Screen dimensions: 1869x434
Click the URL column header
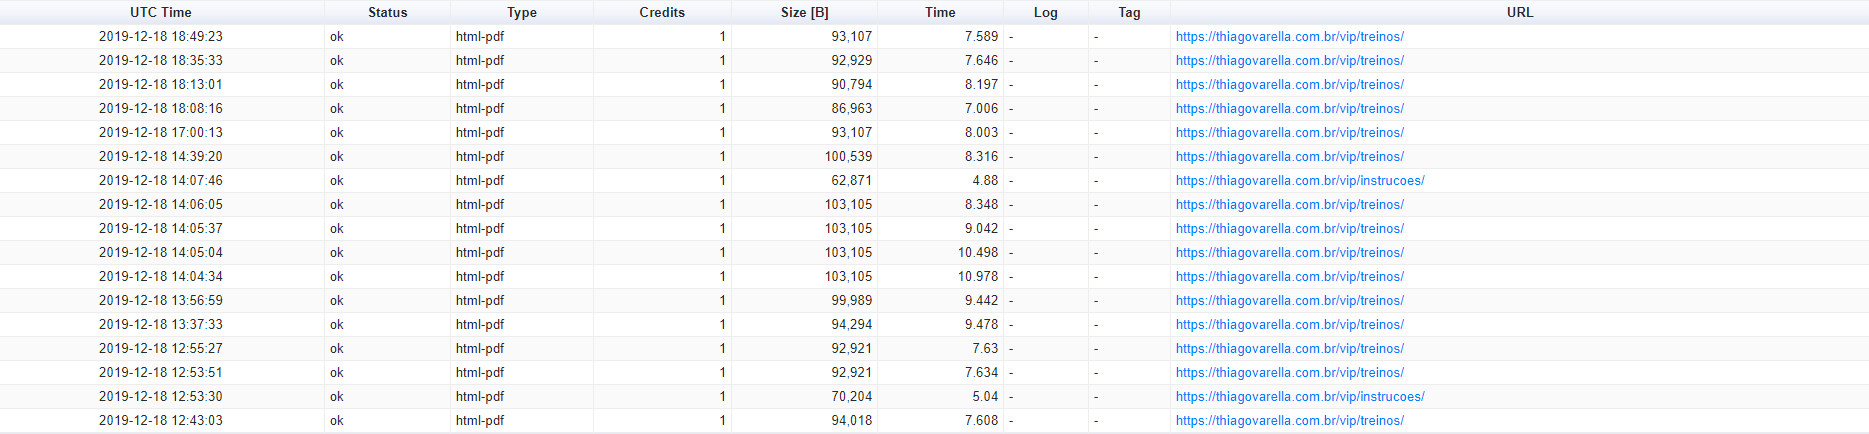tap(1519, 13)
